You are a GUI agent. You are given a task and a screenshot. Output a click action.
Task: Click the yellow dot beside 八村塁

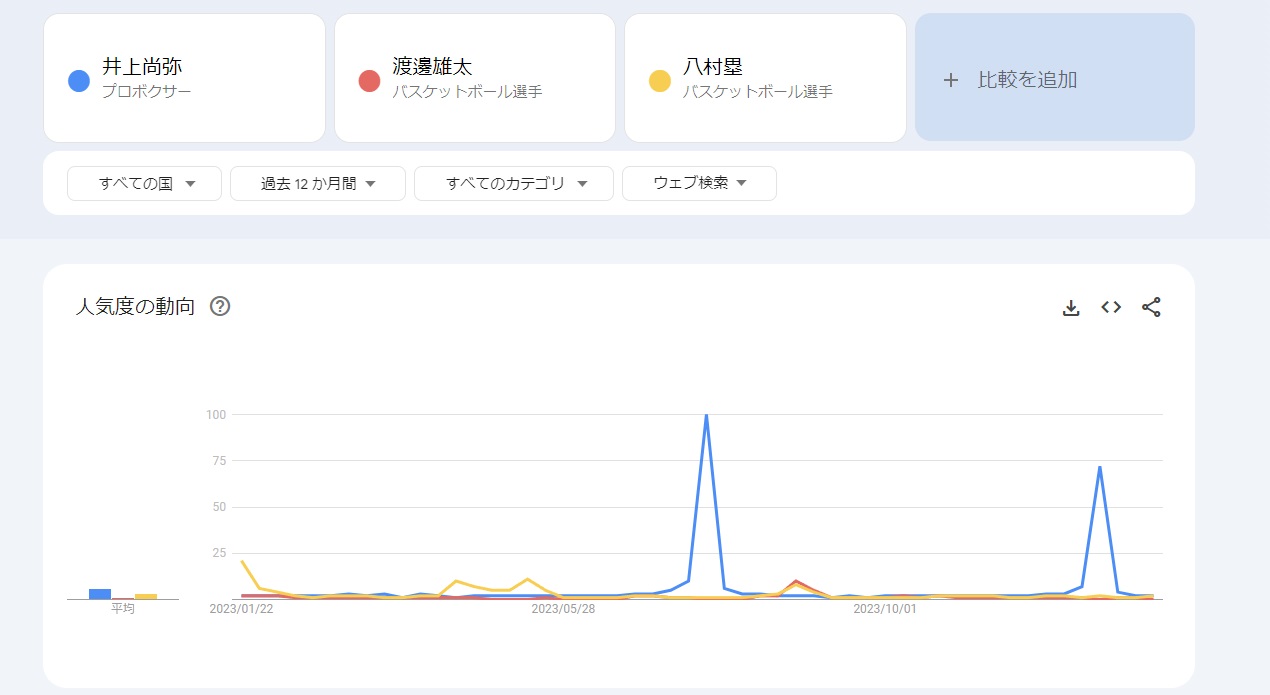[x=659, y=81]
